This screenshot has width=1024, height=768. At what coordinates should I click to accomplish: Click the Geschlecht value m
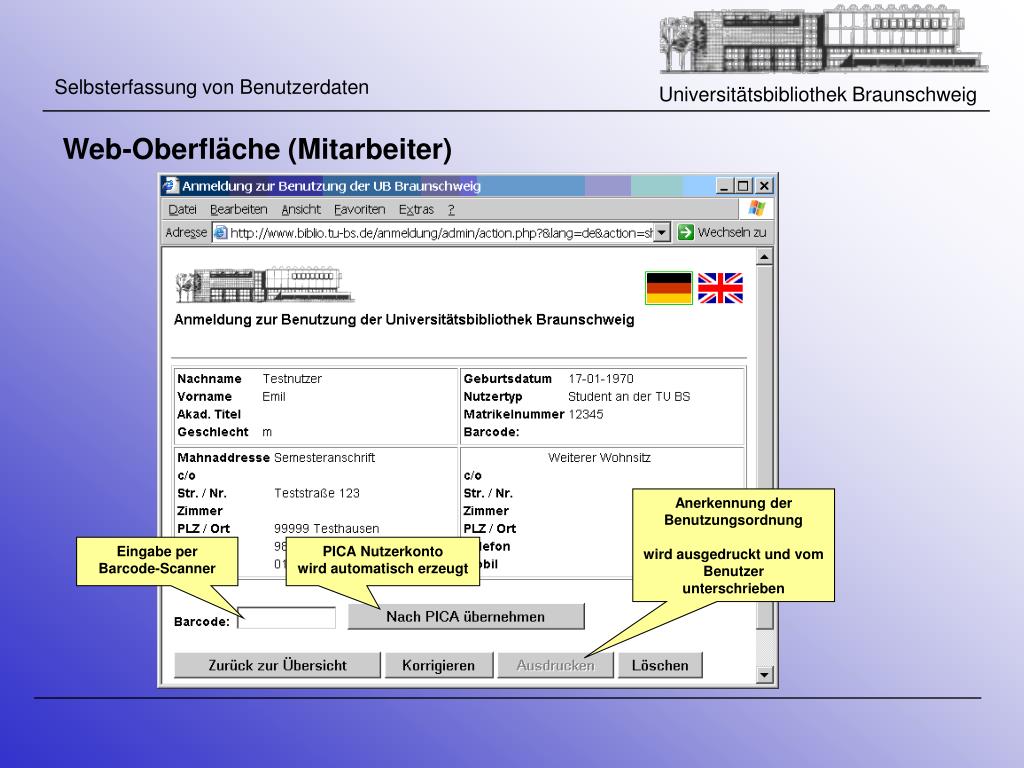(x=267, y=432)
